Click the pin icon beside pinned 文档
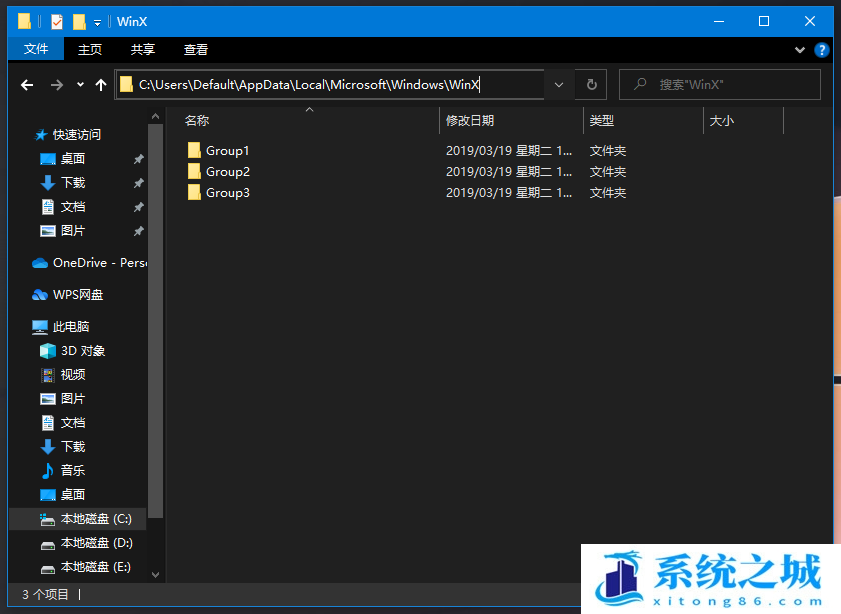 pyautogui.click(x=138, y=207)
